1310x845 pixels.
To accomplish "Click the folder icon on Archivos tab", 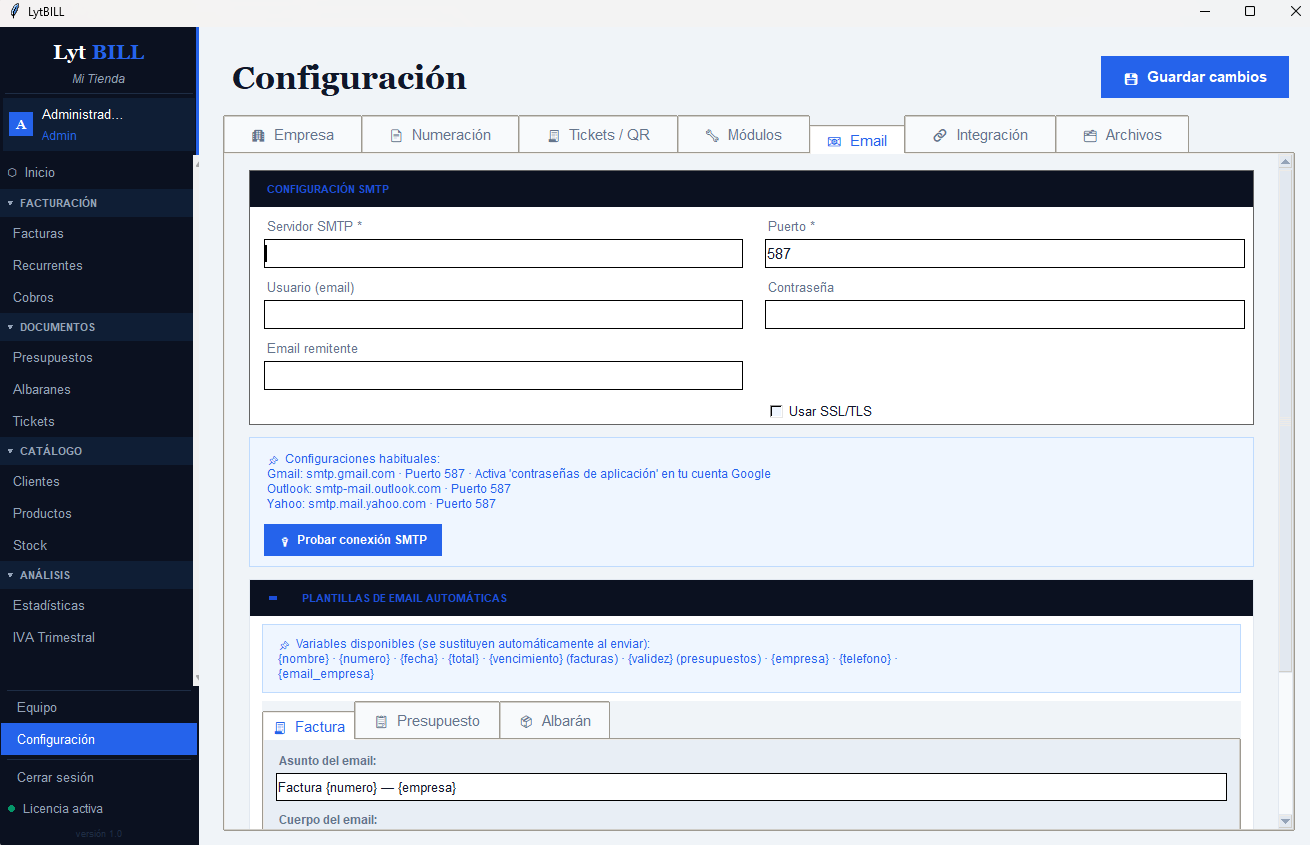I will point(1090,135).
